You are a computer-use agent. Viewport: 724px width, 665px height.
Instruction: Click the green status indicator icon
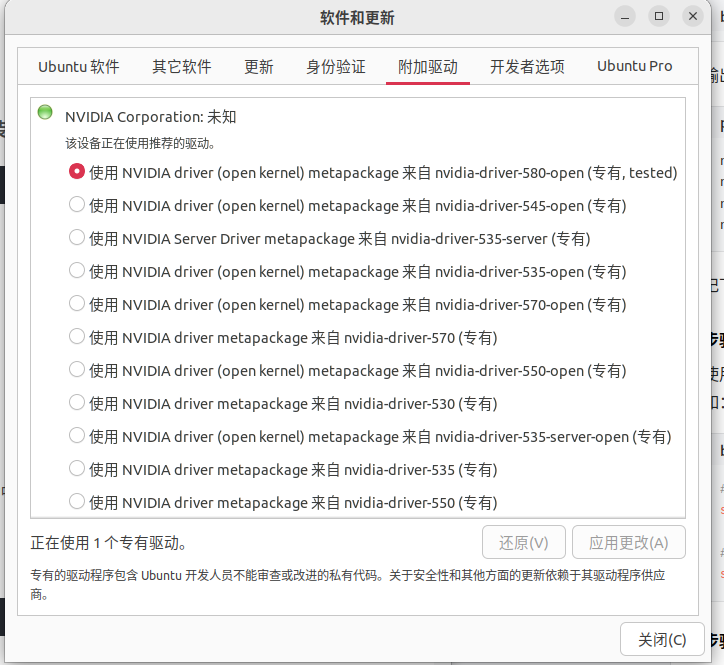click(45, 112)
